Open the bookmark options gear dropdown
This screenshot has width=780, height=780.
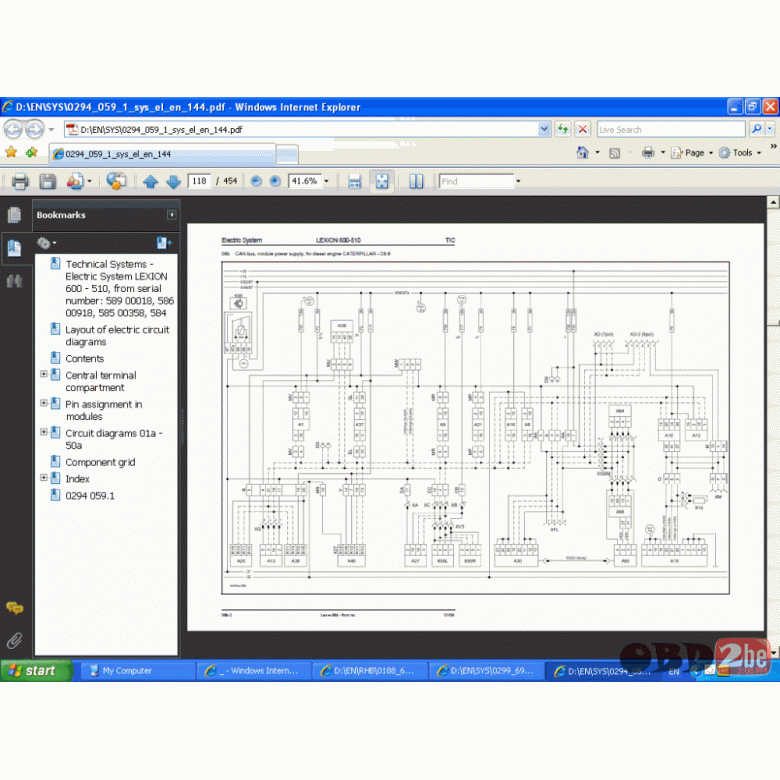(47, 243)
